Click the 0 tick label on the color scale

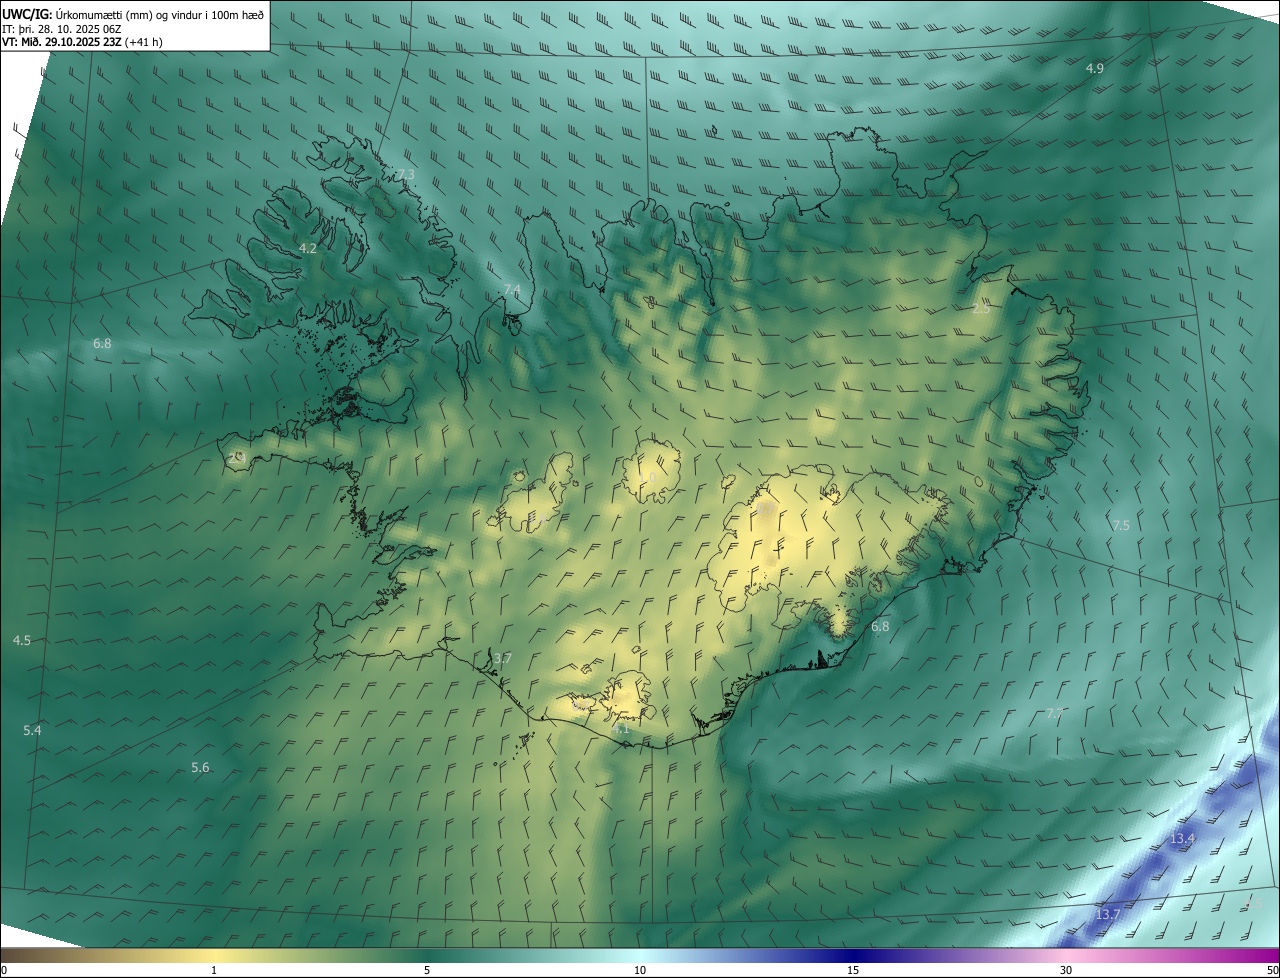pos(4,970)
